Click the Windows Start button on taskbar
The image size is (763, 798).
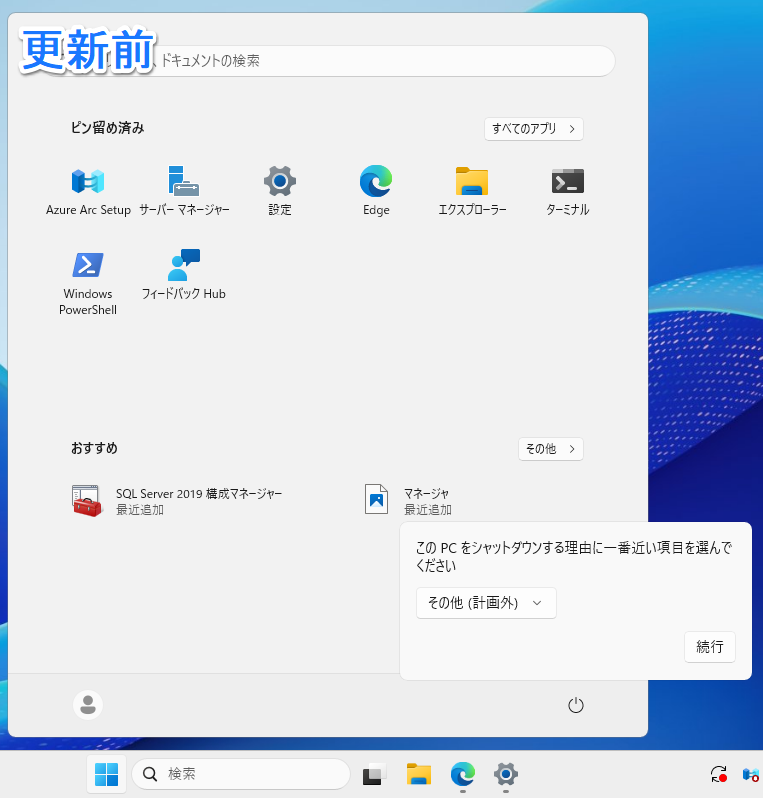point(106,774)
